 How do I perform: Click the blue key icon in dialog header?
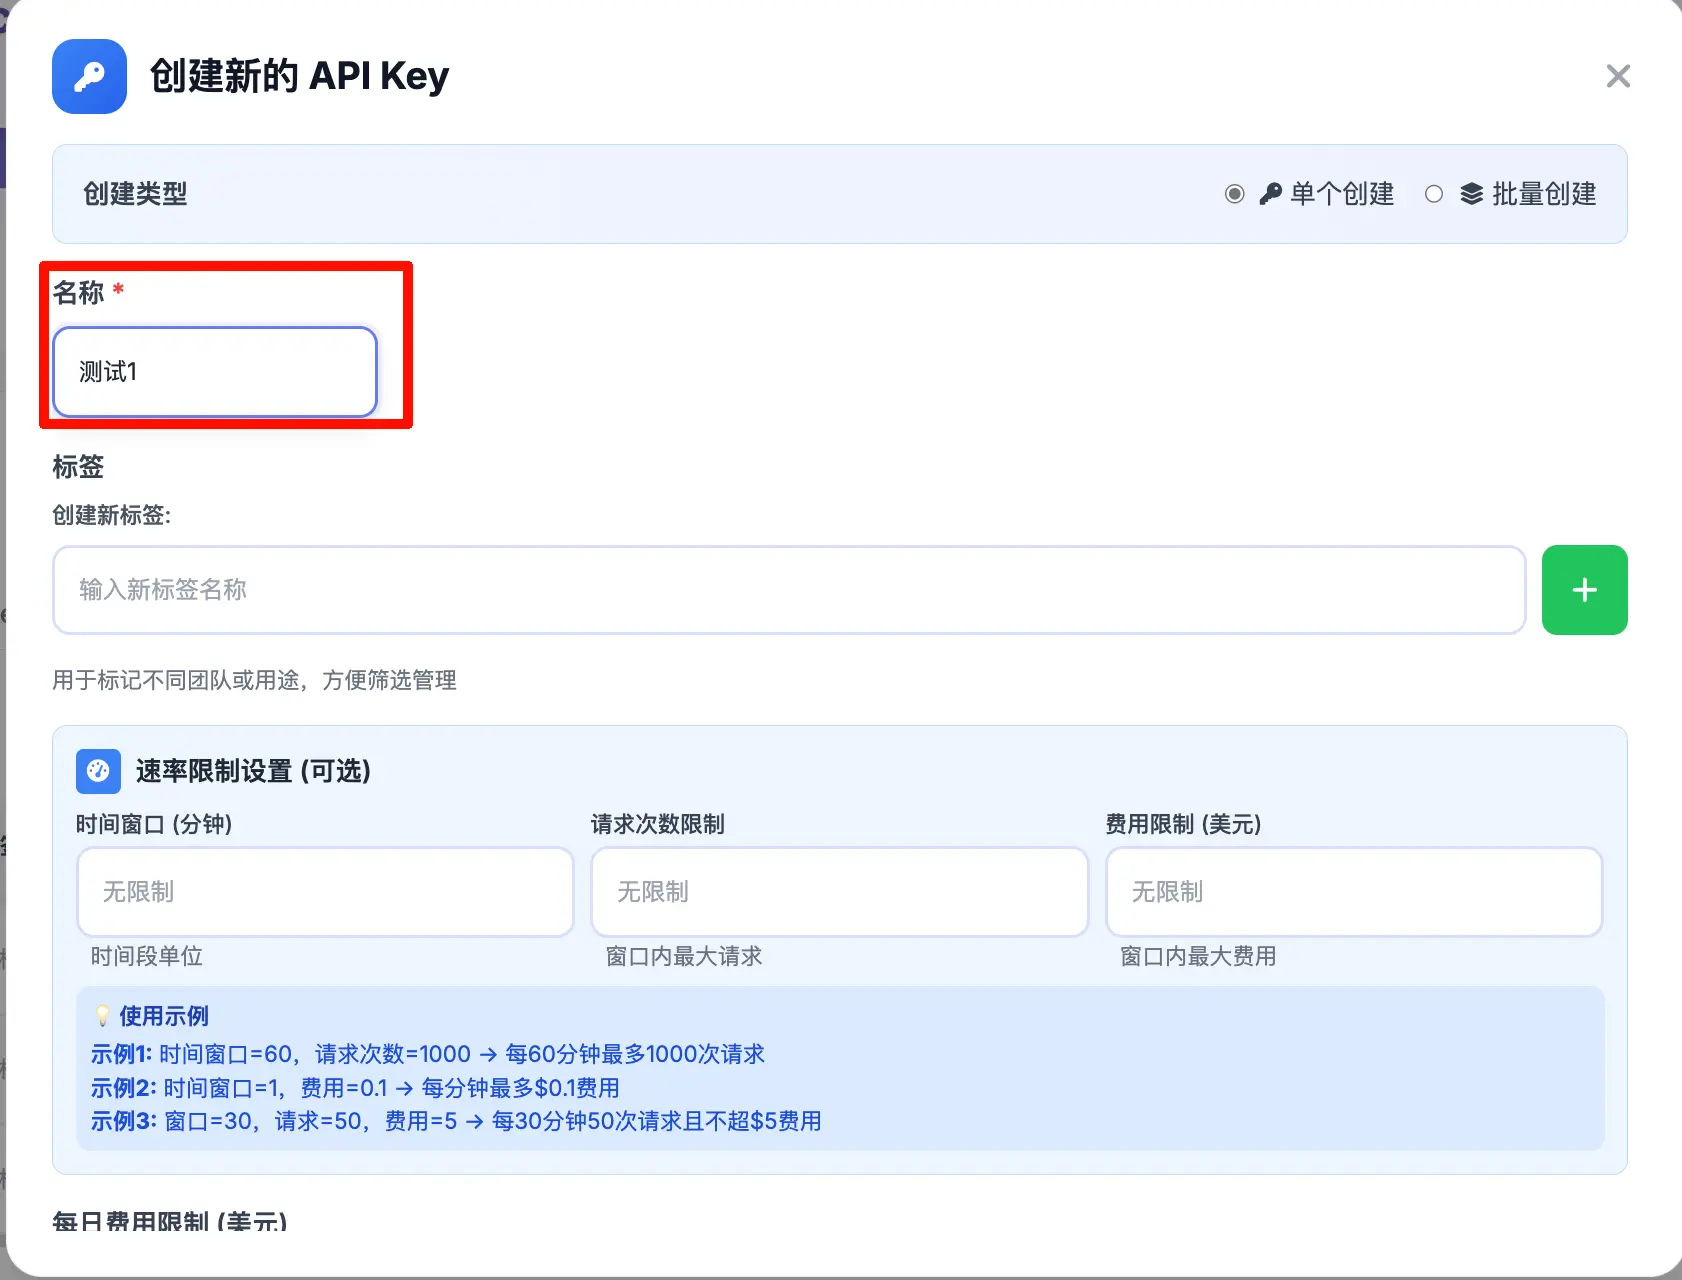(x=89, y=76)
